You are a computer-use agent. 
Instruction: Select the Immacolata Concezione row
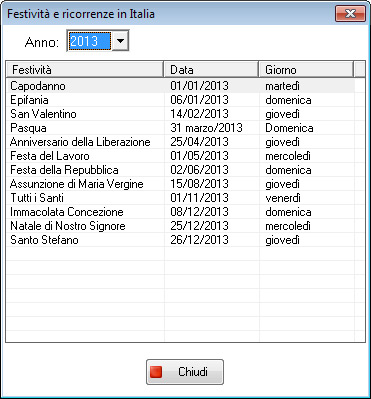point(180,212)
